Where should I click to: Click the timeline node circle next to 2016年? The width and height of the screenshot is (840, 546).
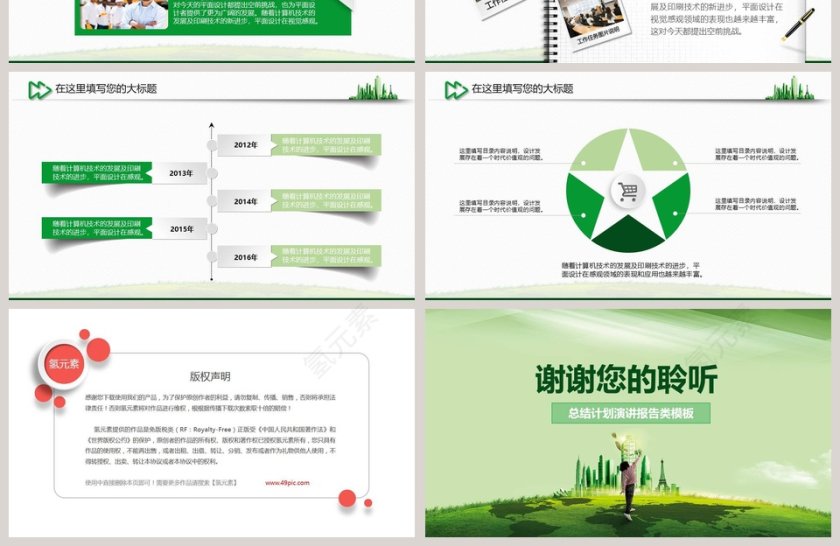click(x=212, y=257)
